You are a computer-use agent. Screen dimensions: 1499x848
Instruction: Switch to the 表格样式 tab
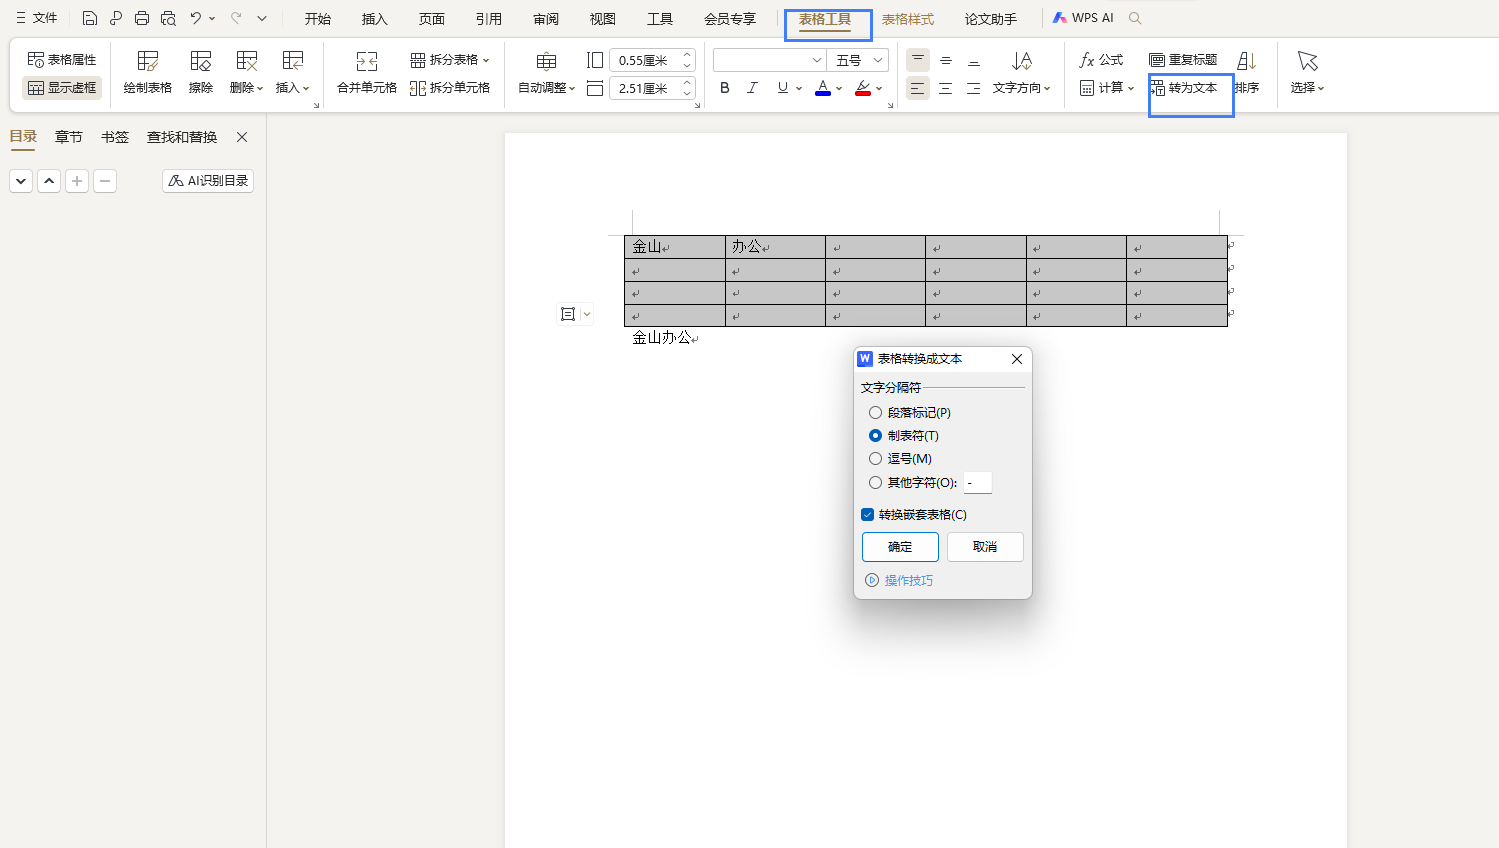[908, 19]
